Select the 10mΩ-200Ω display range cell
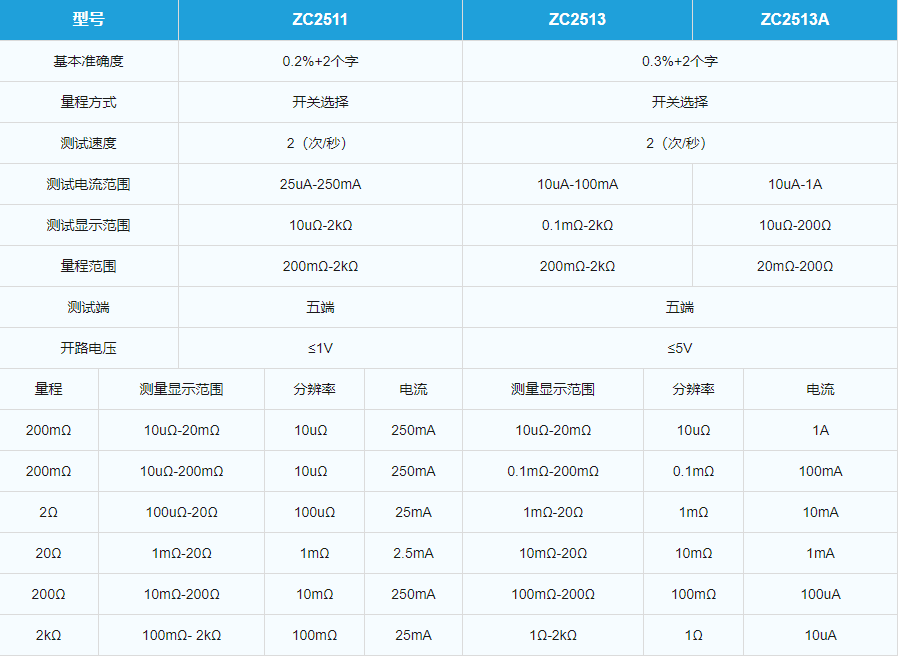Viewport: 898px width, 657px height. click(x=182, y=595)
